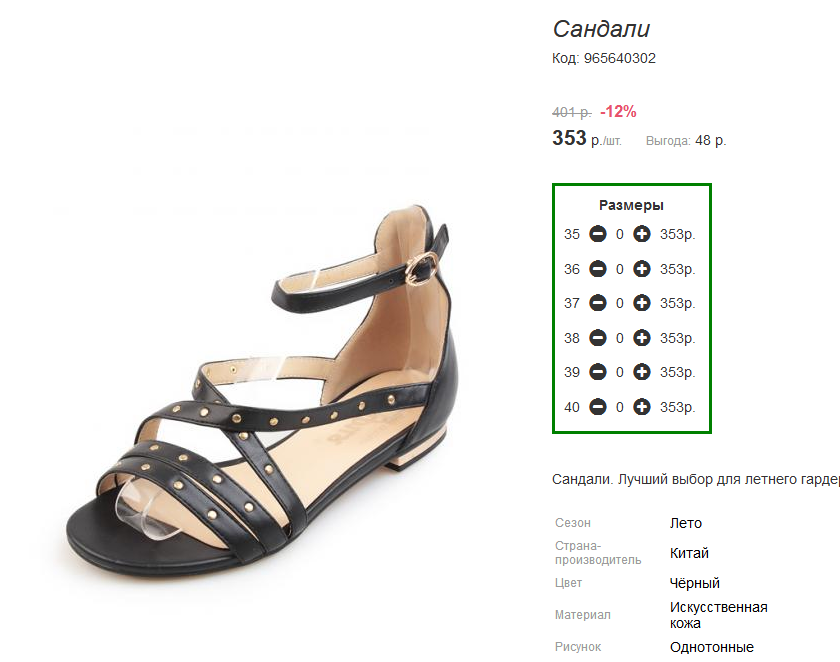This screenshot has width=840, height=662.
Task: Decrease size 38 quantity
Action: [598, 338]
